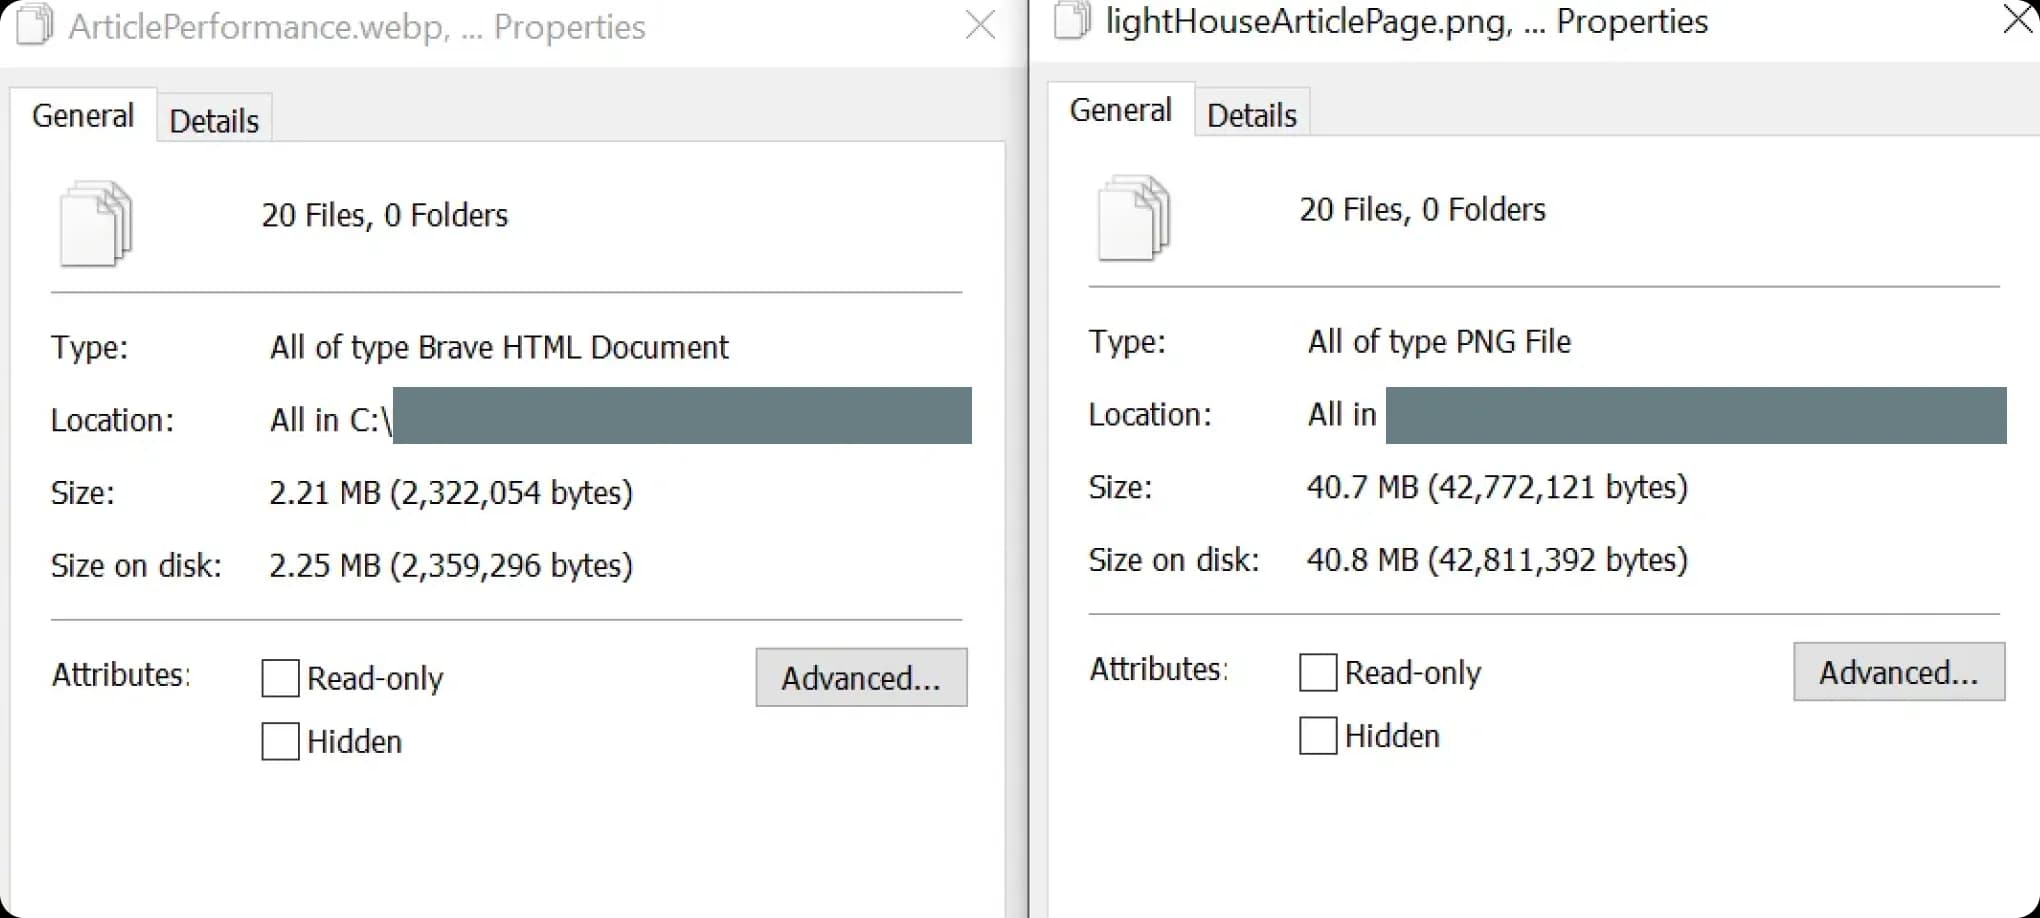
Task: Click the 2.21 MB size value
Action: coord(451,493)
